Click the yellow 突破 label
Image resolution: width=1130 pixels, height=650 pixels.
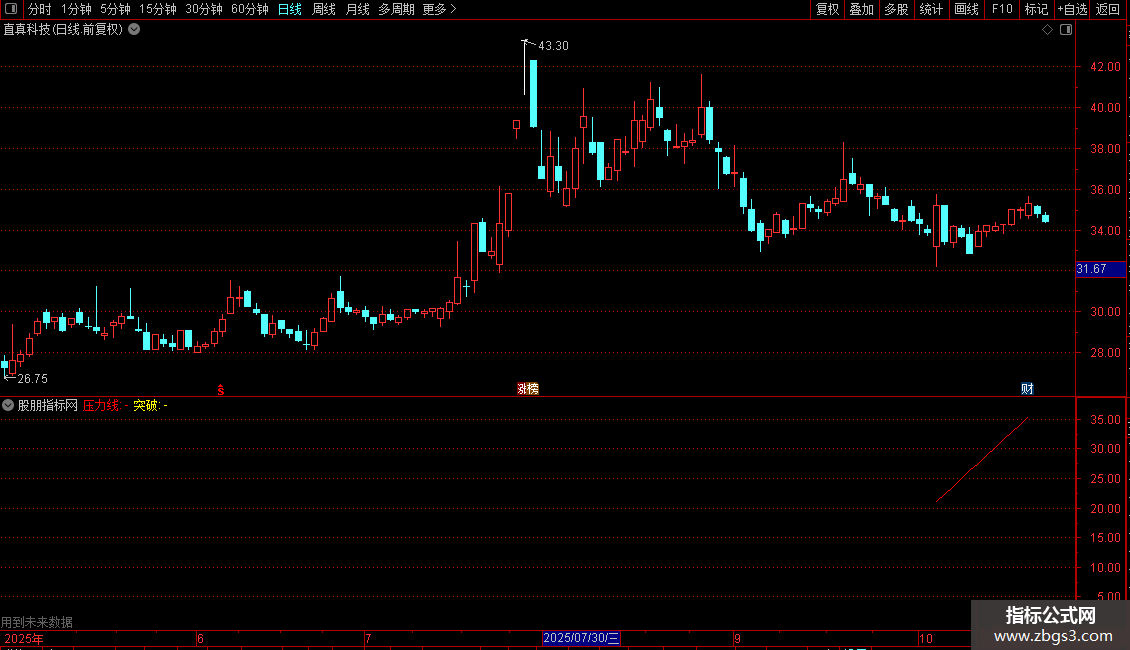pyautogui.click(x=146, y=406)
